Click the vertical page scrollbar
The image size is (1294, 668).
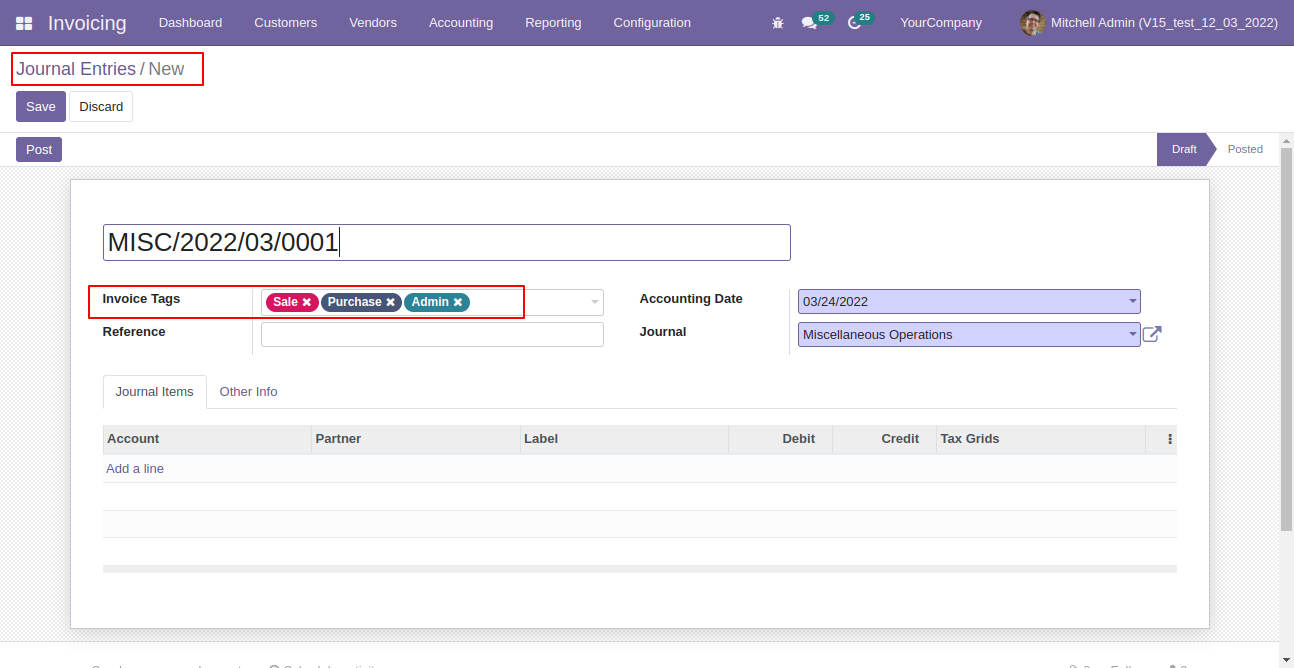1287,340
